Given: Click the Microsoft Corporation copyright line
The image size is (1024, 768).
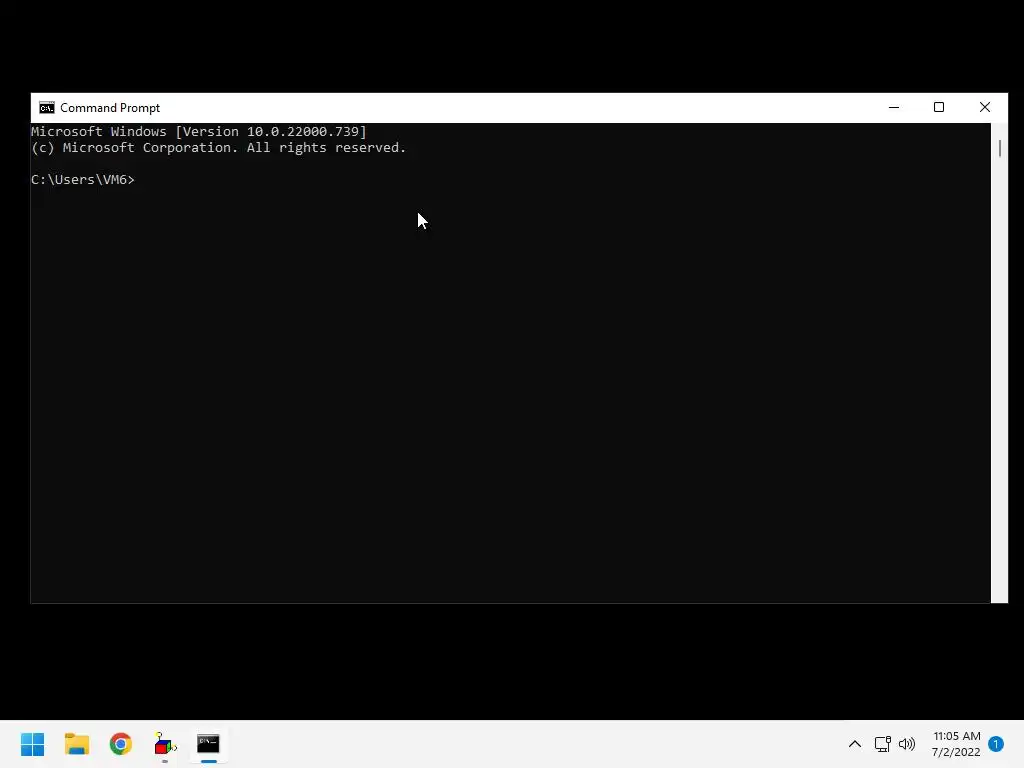Looking at the screenshot, I should click(218, 148).
